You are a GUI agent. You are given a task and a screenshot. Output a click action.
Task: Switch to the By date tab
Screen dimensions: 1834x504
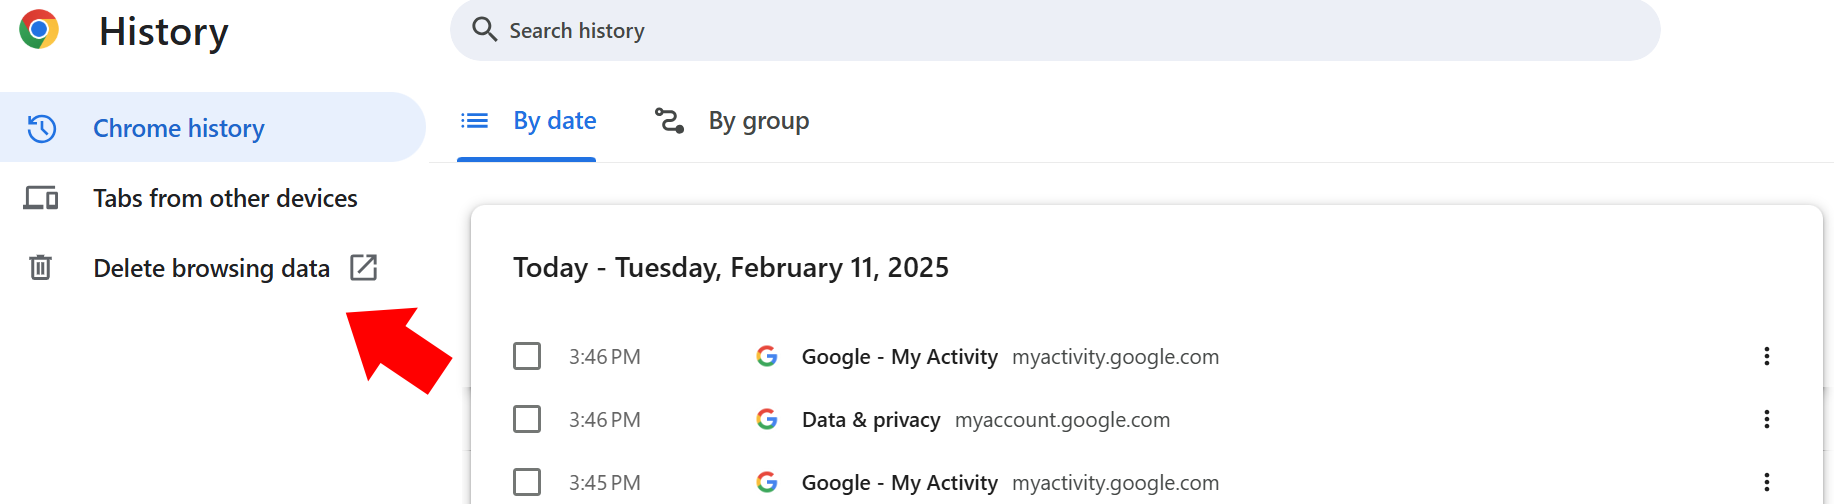[527, 122]
